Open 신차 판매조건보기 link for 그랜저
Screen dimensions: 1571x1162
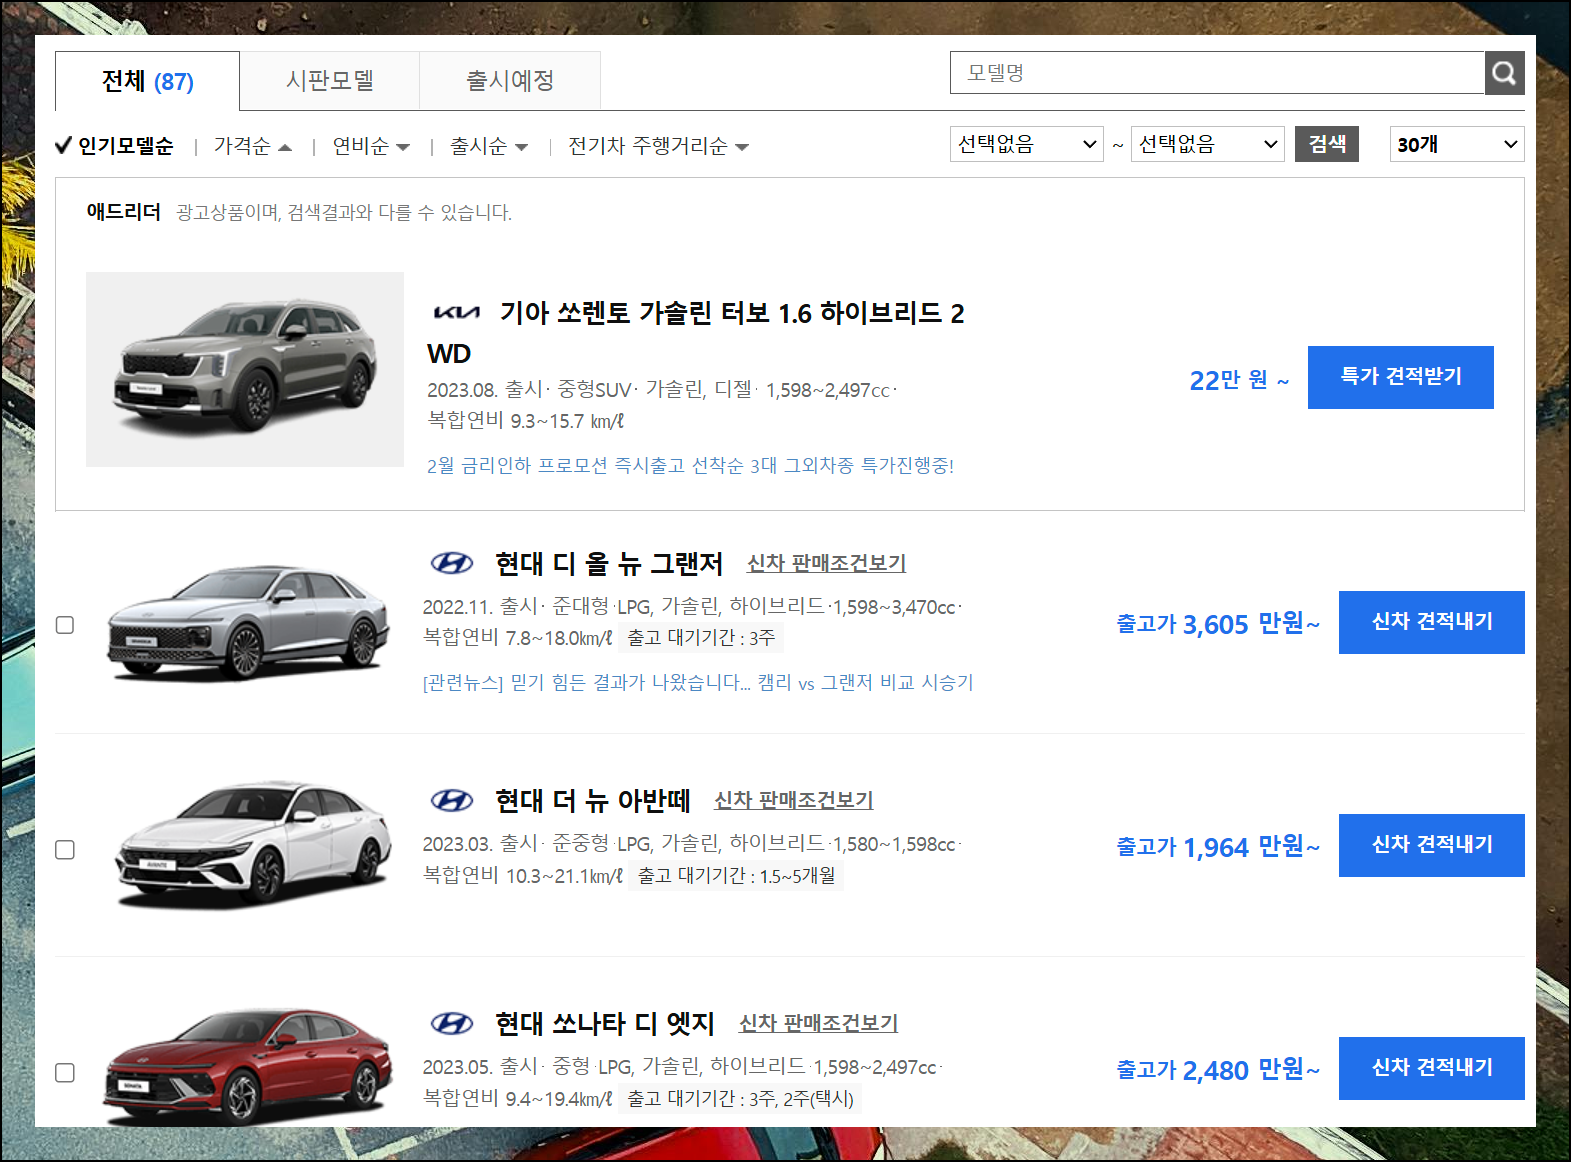(826, 564)
